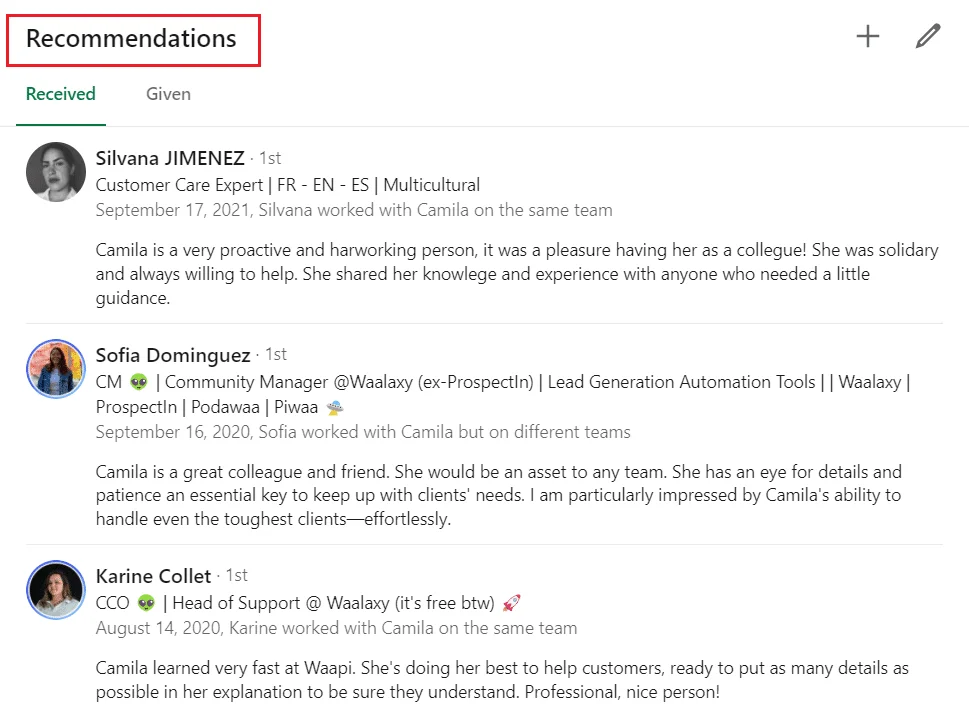Select the Received tab
The width and height of the screenshot is (969, 725).
point(61,94)
